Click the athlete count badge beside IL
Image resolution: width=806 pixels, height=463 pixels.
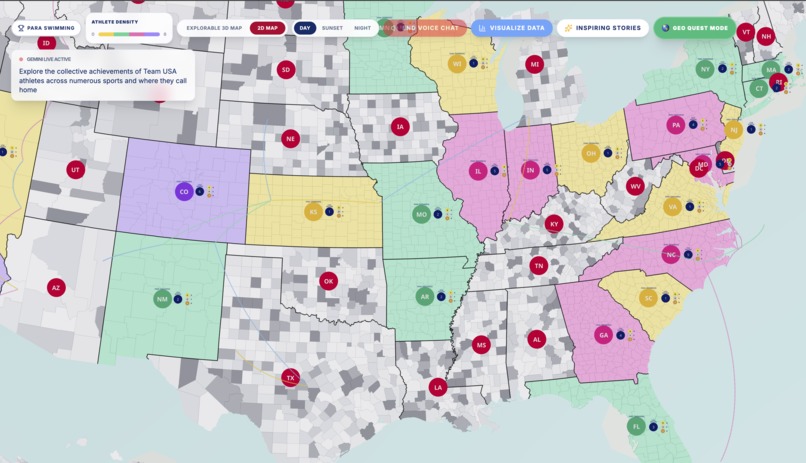click(494, 171)
